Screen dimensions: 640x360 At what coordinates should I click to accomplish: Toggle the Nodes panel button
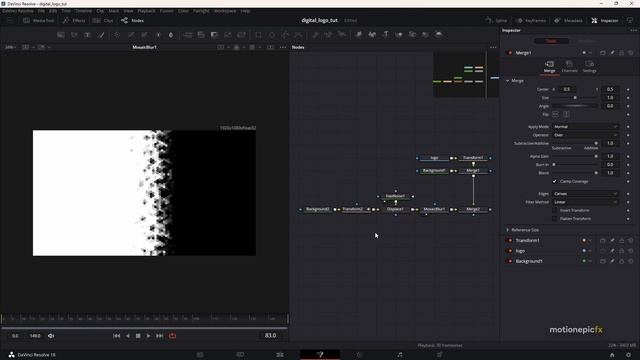pyautogui.click(x=133, y=20)
